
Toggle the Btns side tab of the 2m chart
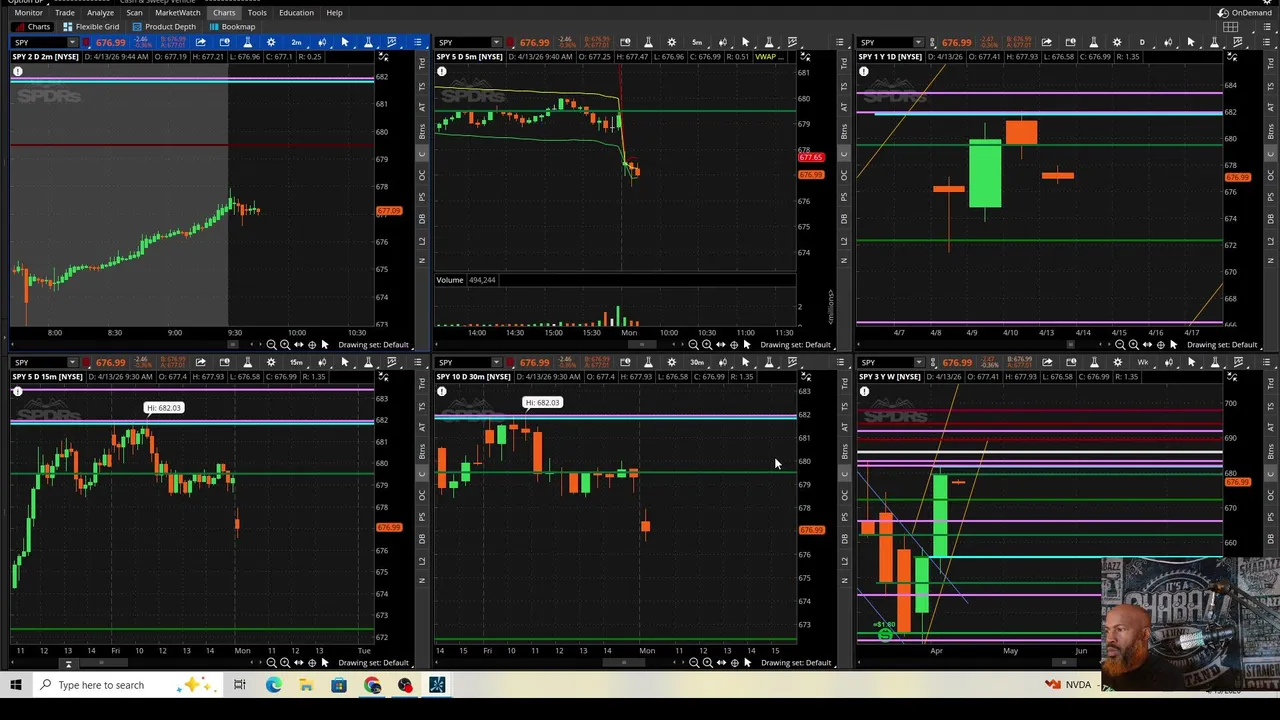pyautogui.click(x=422, y=130)
